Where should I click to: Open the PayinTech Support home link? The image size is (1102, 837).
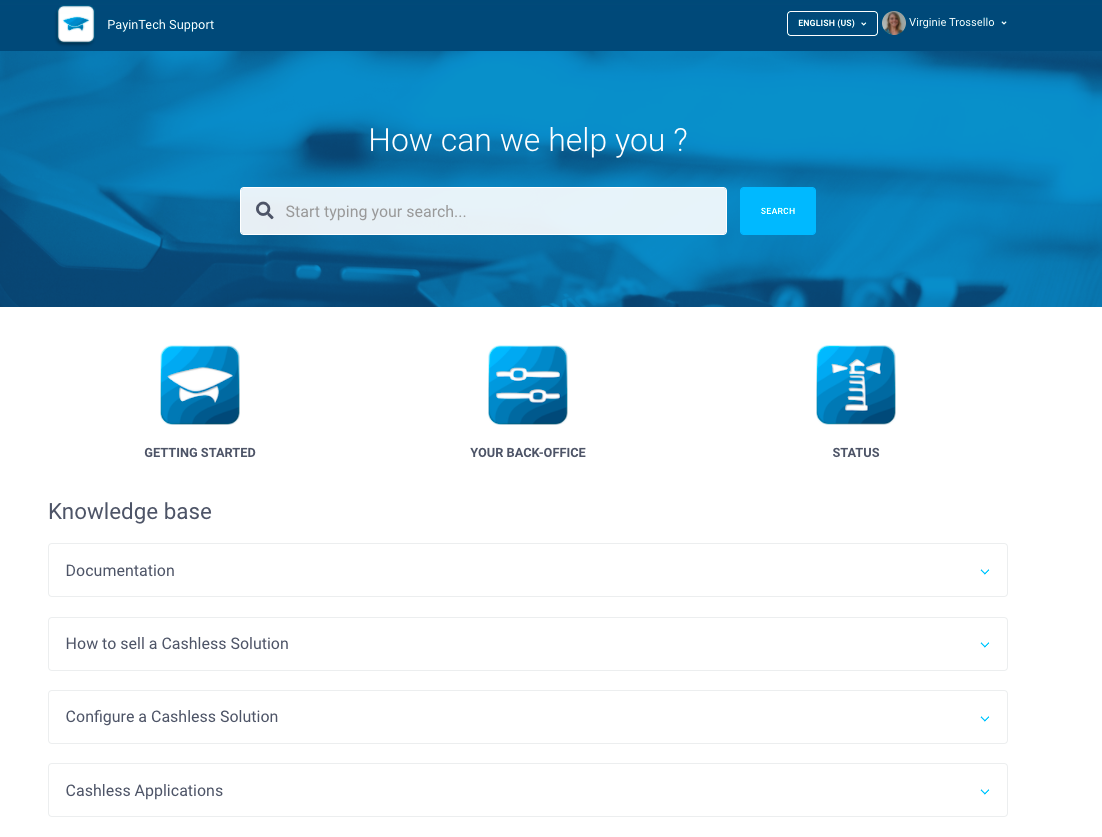(x=160, y=25)
